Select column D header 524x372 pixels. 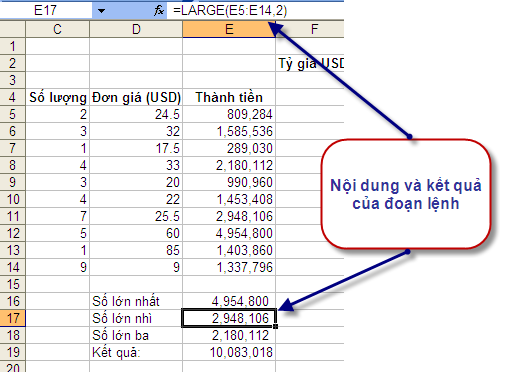tap(136, 29)
